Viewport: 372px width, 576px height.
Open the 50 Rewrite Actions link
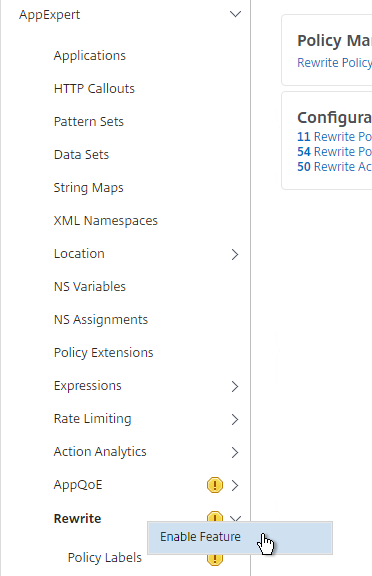tap(335, 167)
